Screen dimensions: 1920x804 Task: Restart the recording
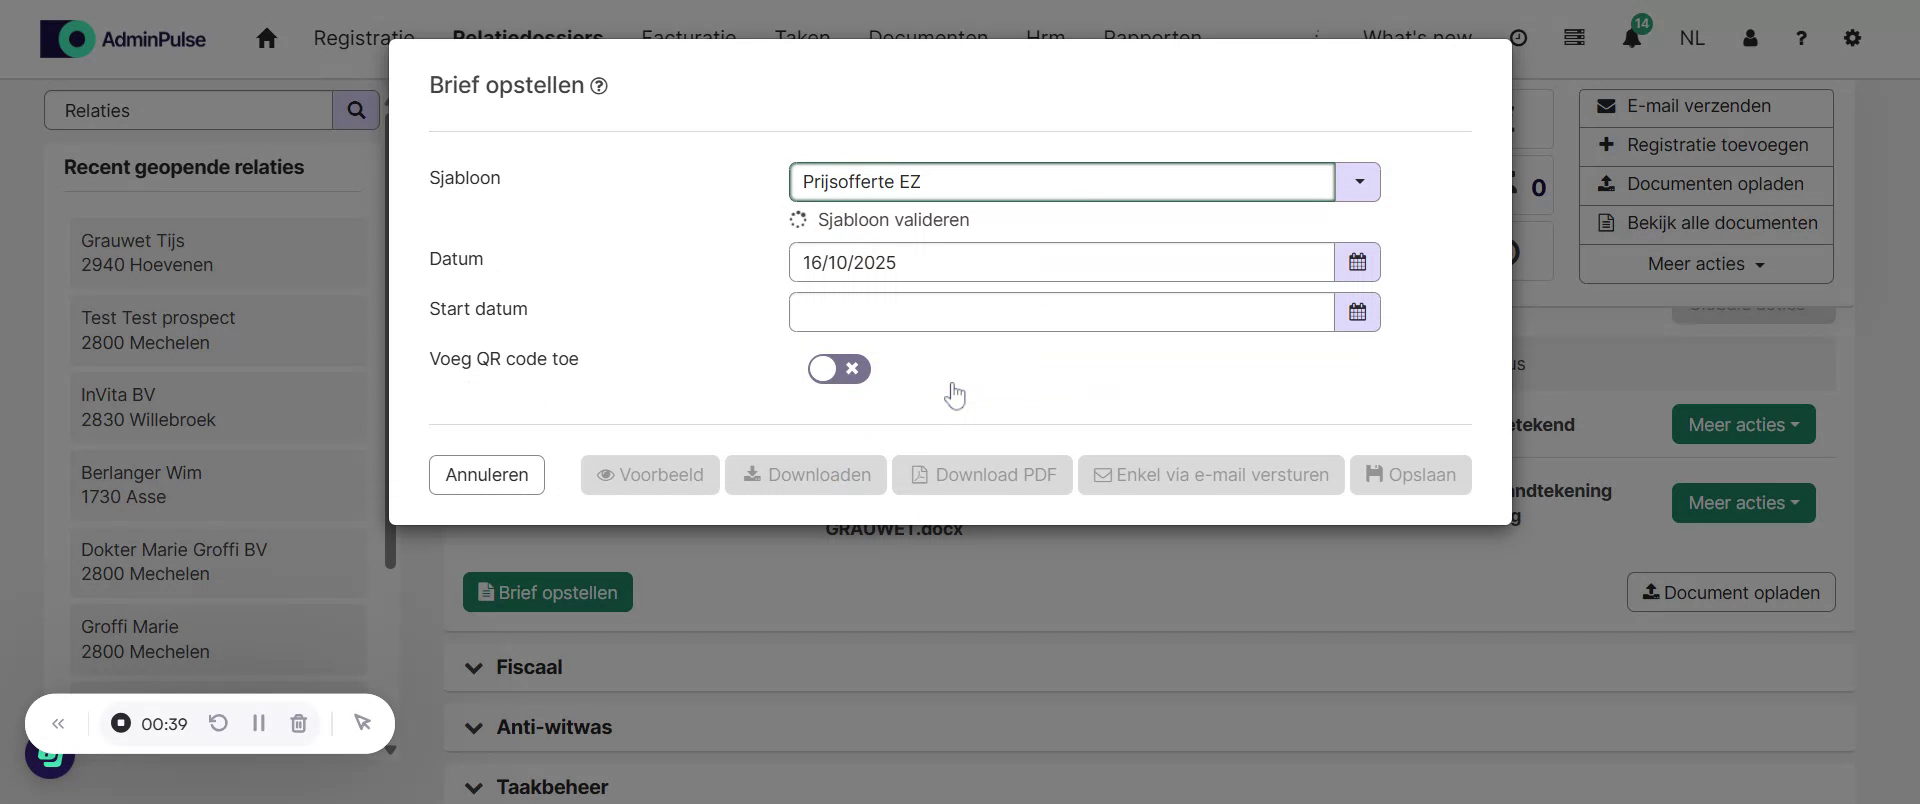(x=218, y=723)
